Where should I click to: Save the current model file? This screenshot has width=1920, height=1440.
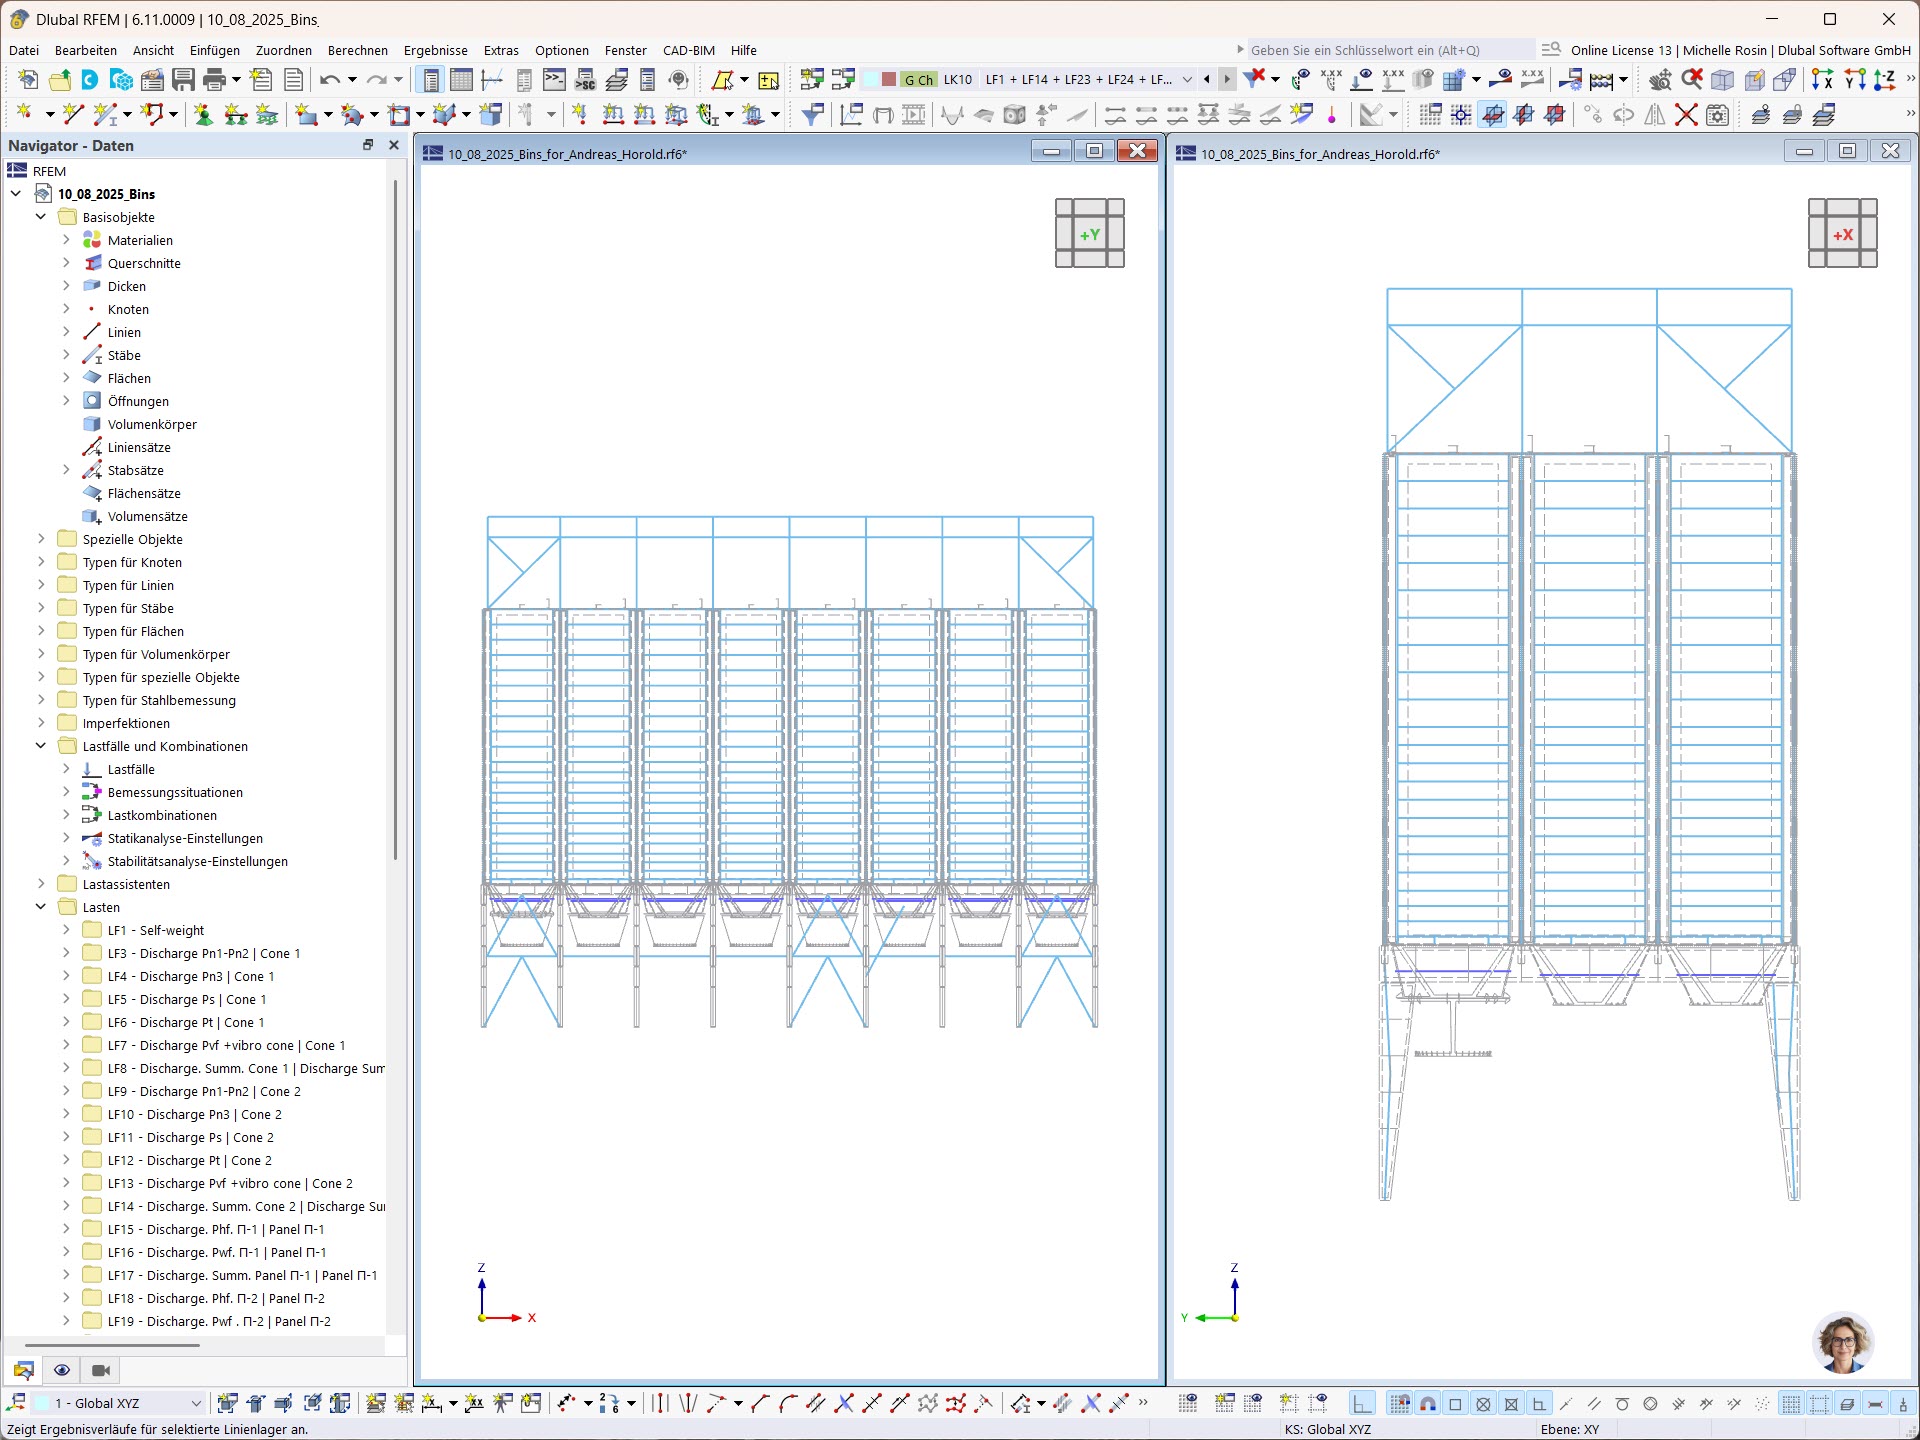183,80
